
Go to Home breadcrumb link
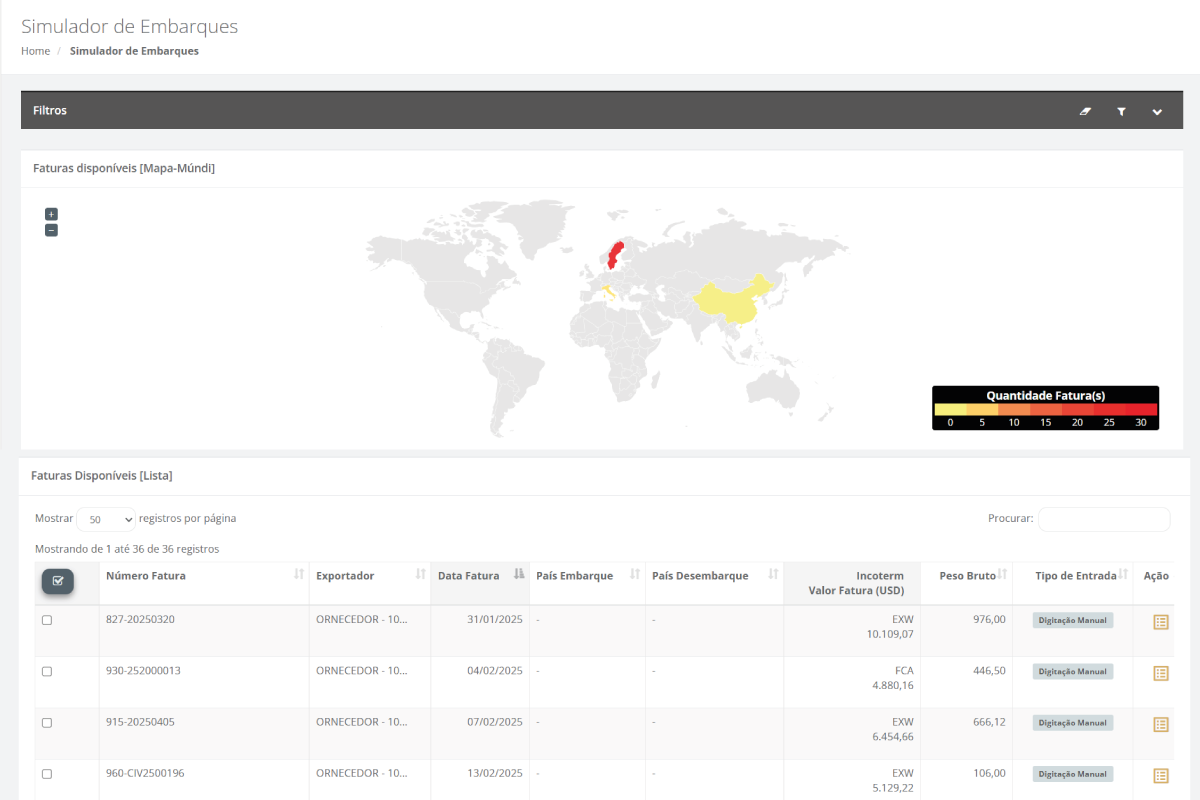point(35,51)
